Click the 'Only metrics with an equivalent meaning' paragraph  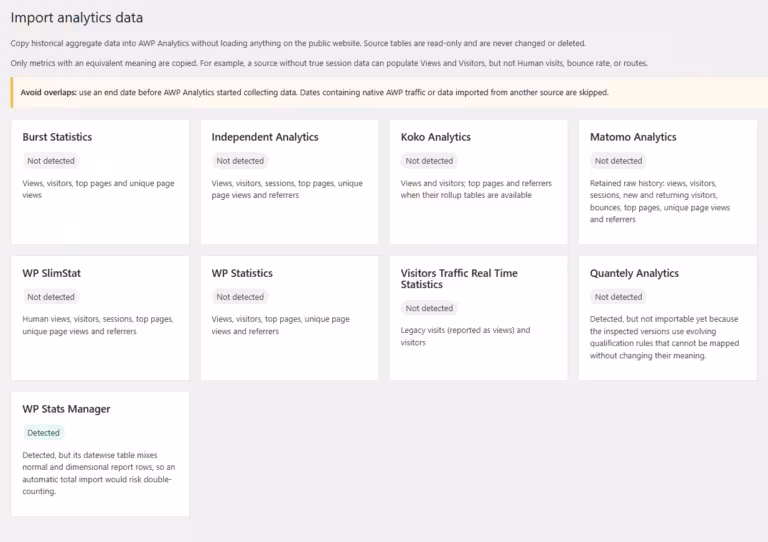pos(329,63)
